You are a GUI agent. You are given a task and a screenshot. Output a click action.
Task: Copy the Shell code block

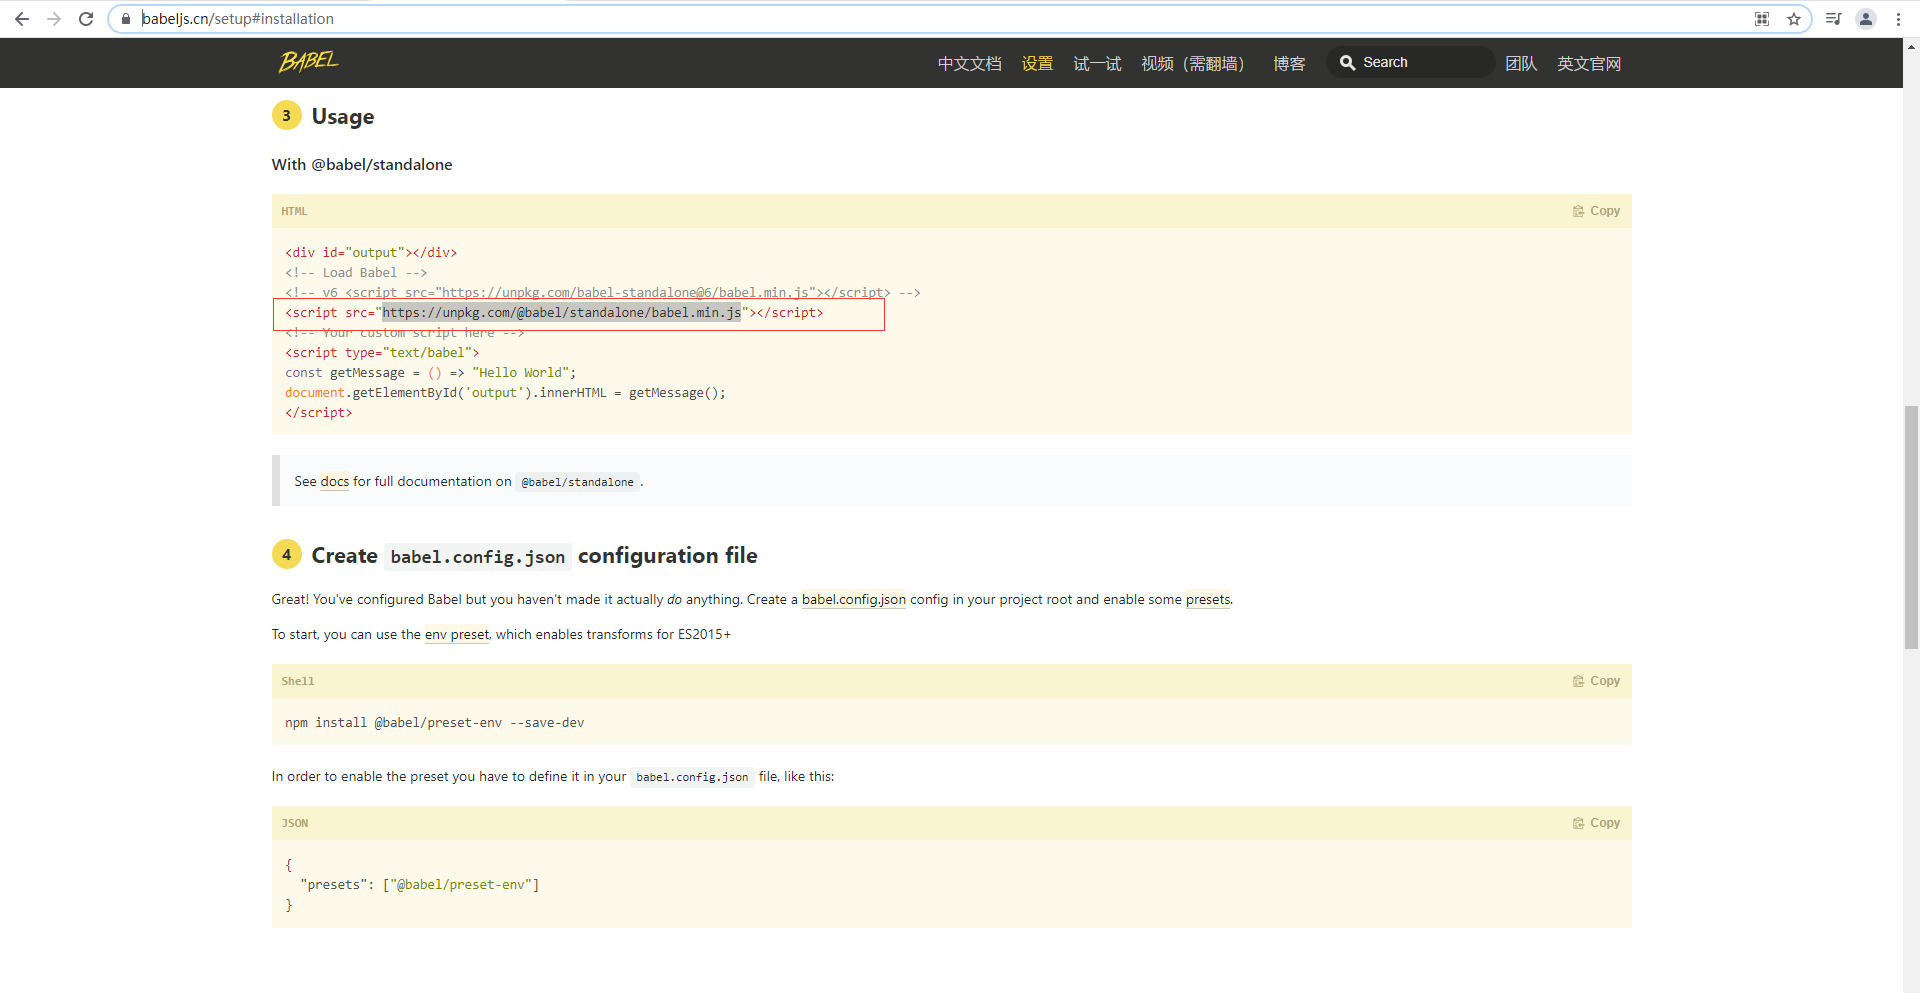(1596, 681)
